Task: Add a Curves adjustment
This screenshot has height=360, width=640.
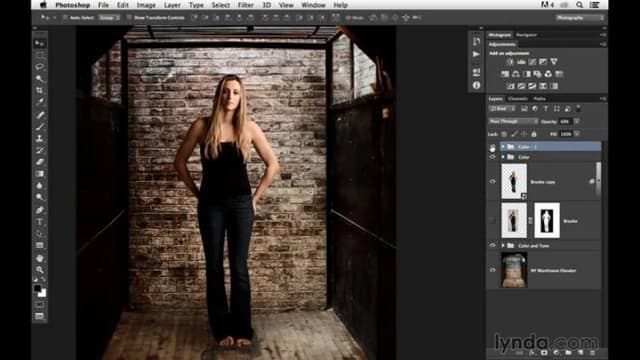Action: click(x=532, y=62)
